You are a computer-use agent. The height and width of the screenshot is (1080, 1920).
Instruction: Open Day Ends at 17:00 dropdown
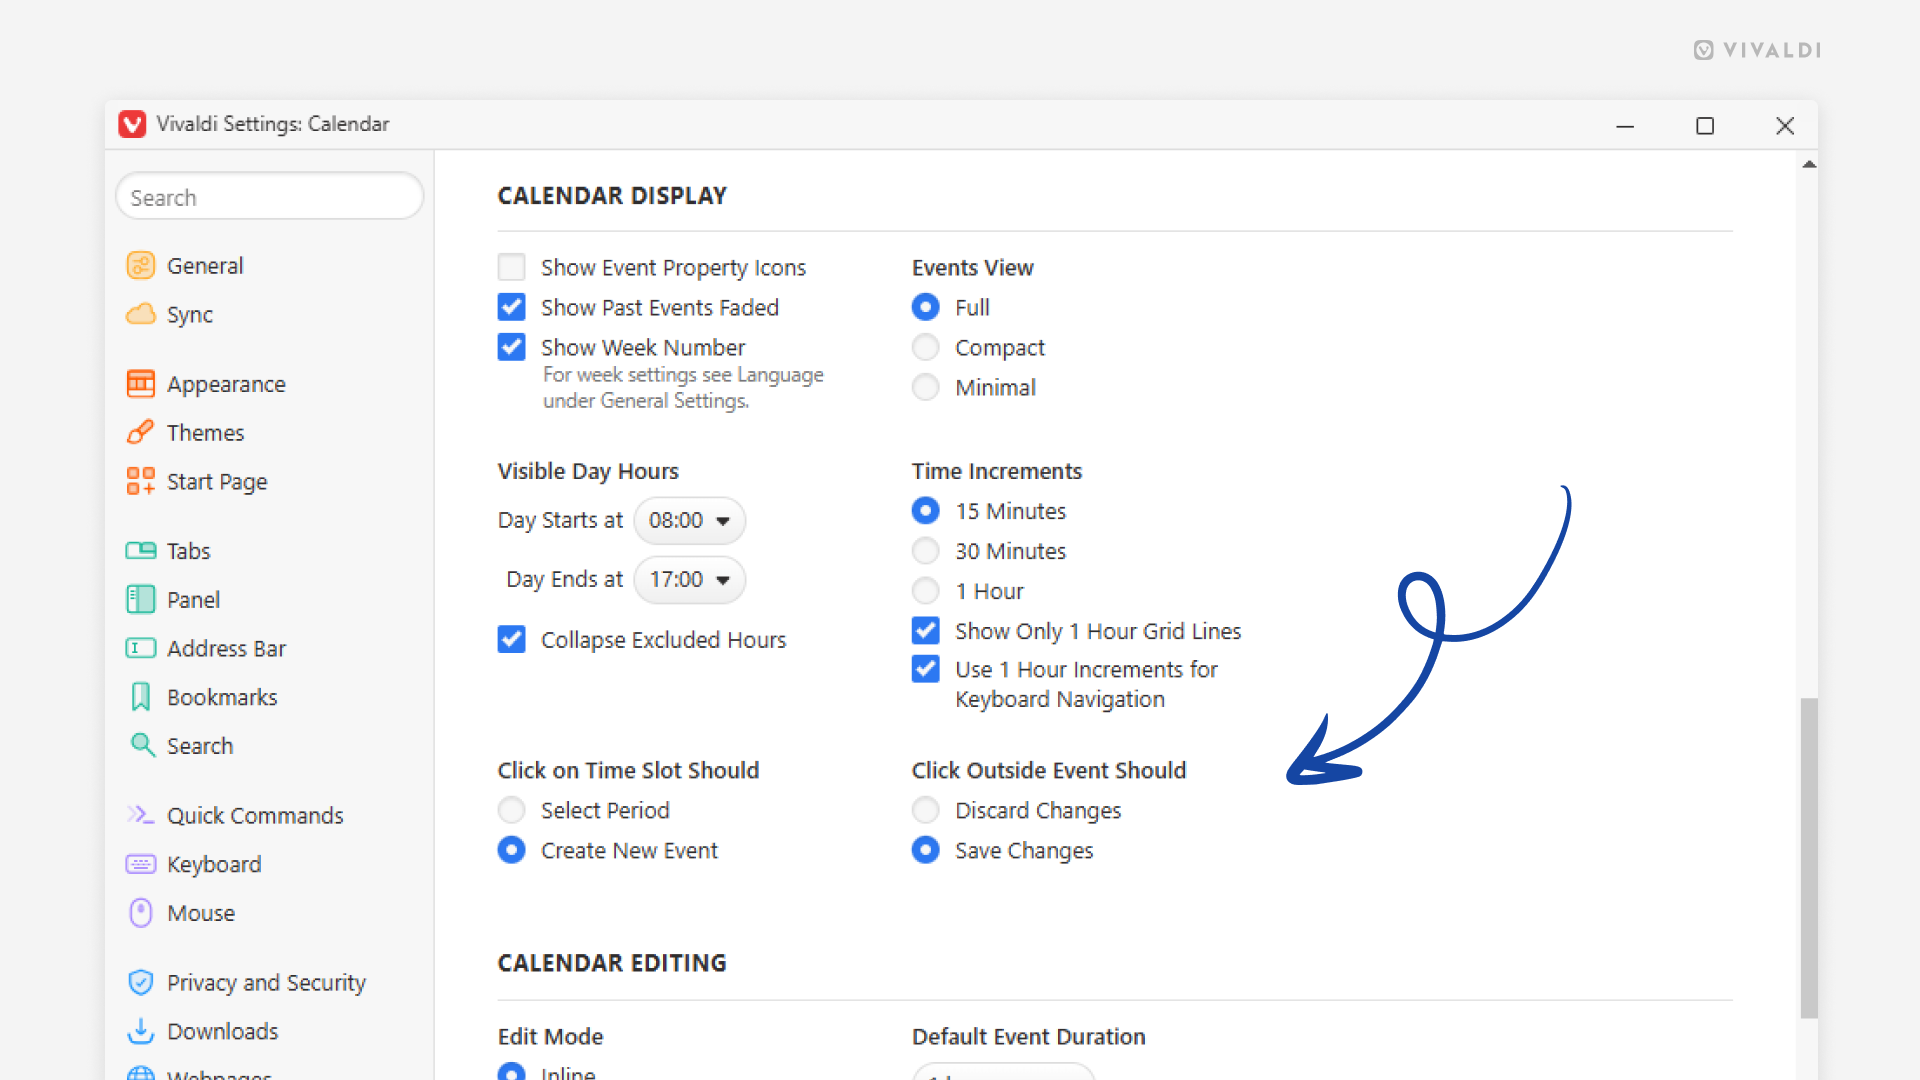coord(690,579)
